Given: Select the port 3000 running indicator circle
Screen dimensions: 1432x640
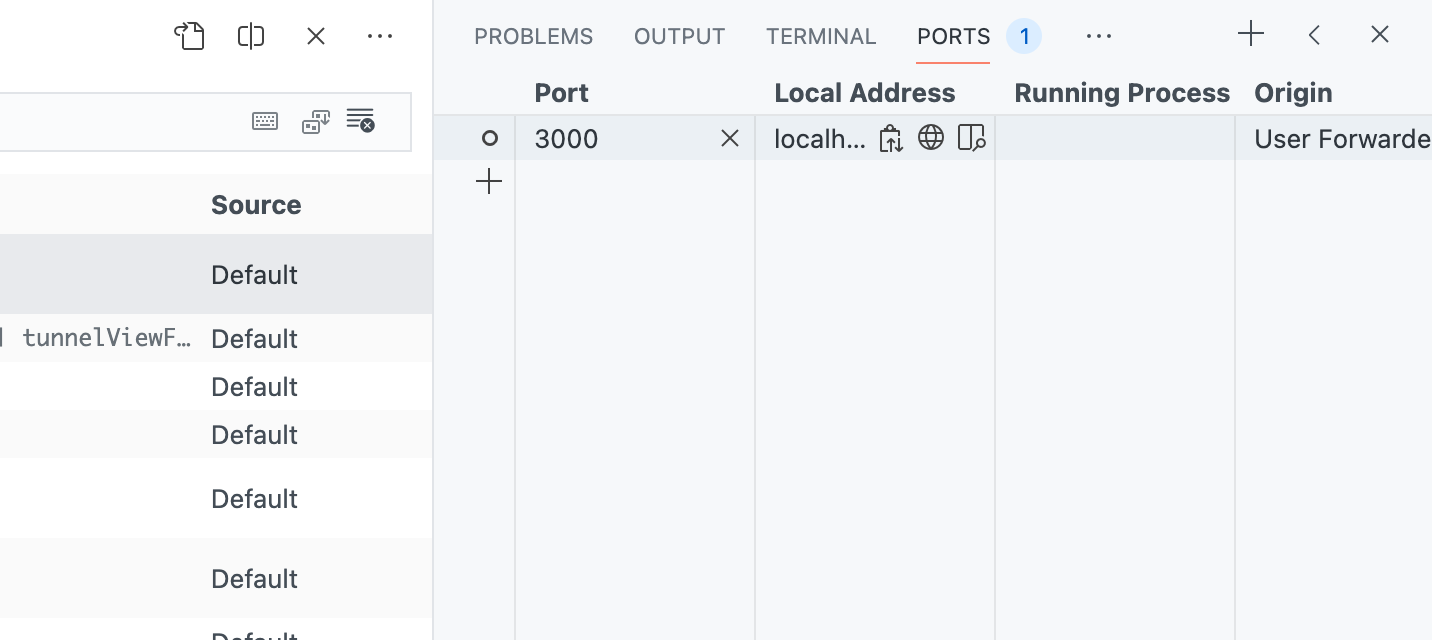Looking at the screenshot, I should pos(489,138).
